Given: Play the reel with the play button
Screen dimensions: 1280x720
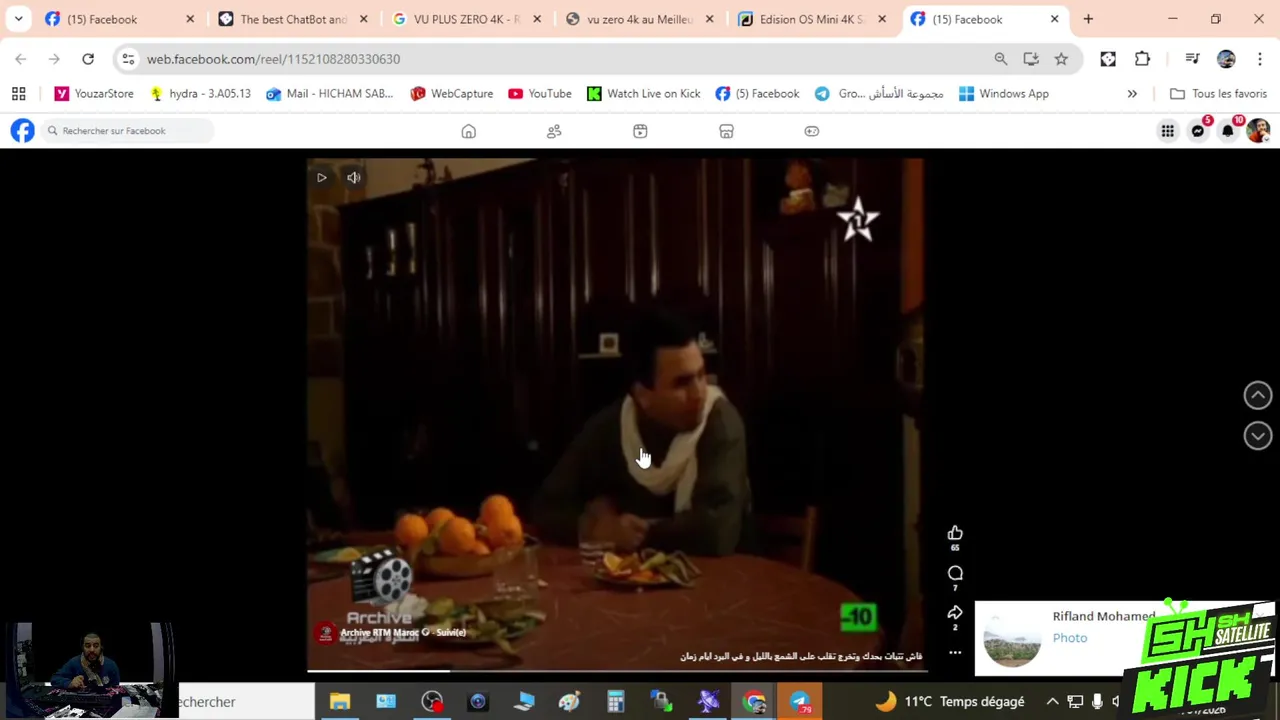Looking at the screenshot, I should click(321, 178).
